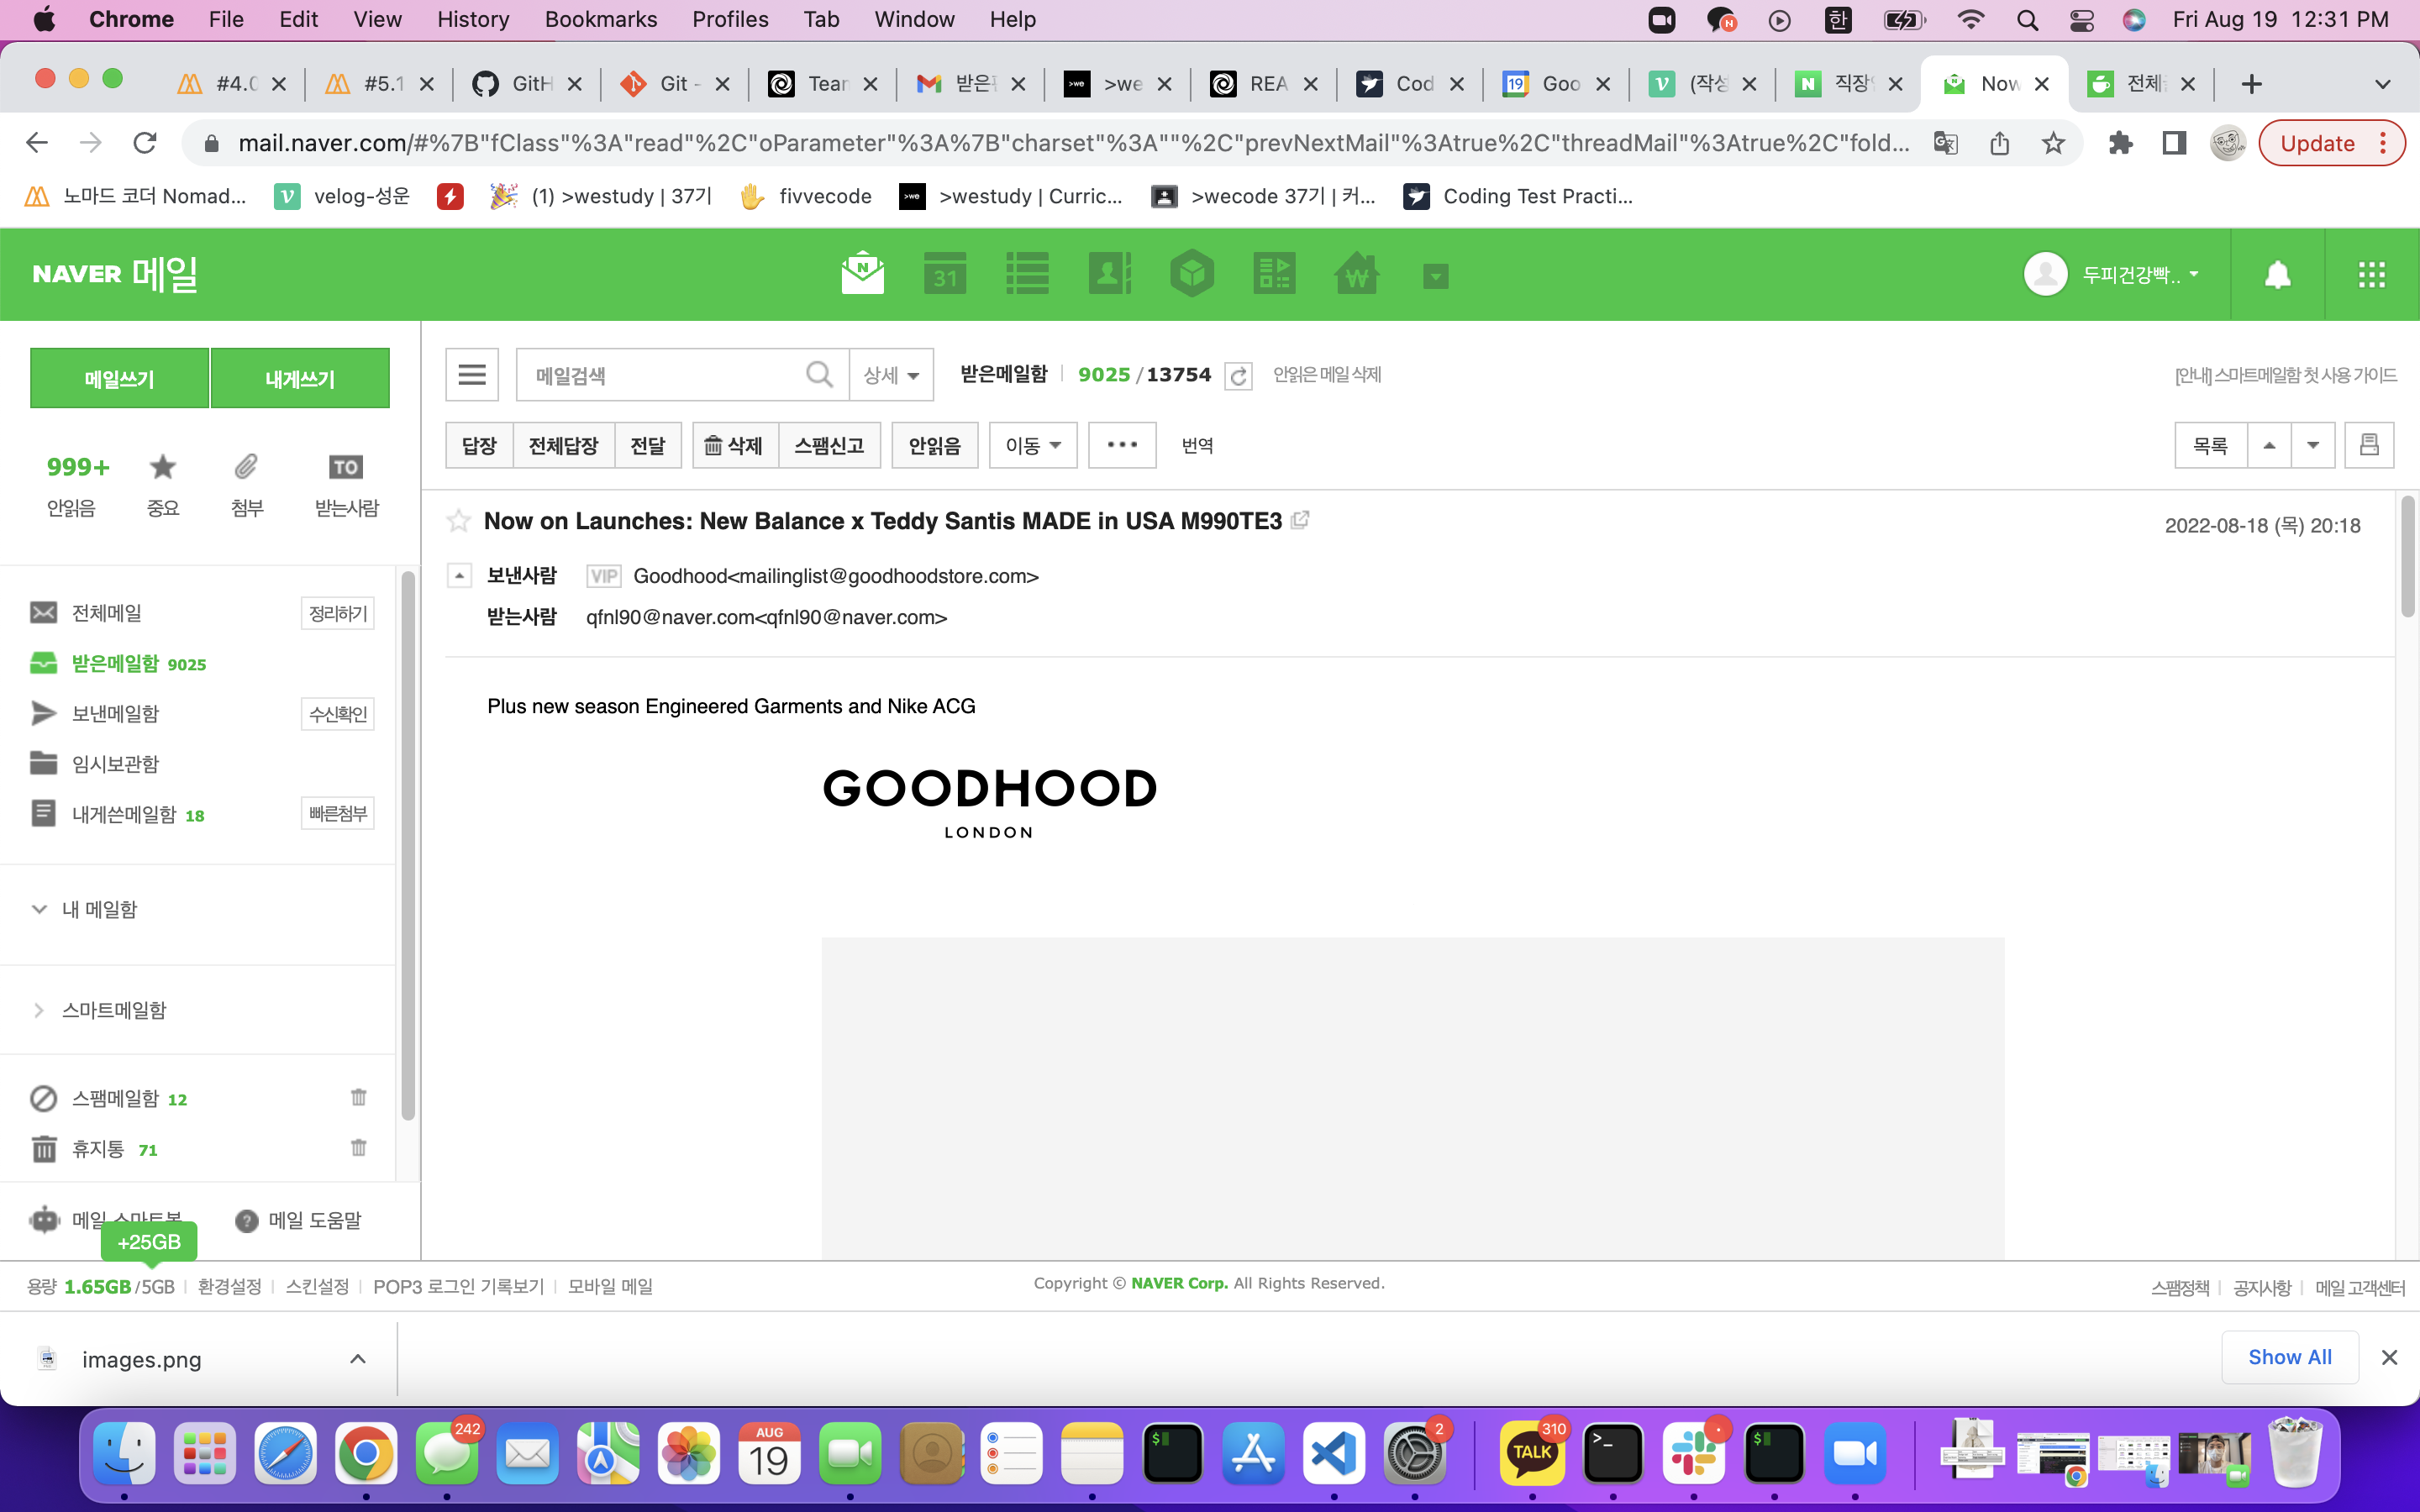Empty spam folder using its trash icon
Screen dimensions: 2420x1512
point(358,1098)
